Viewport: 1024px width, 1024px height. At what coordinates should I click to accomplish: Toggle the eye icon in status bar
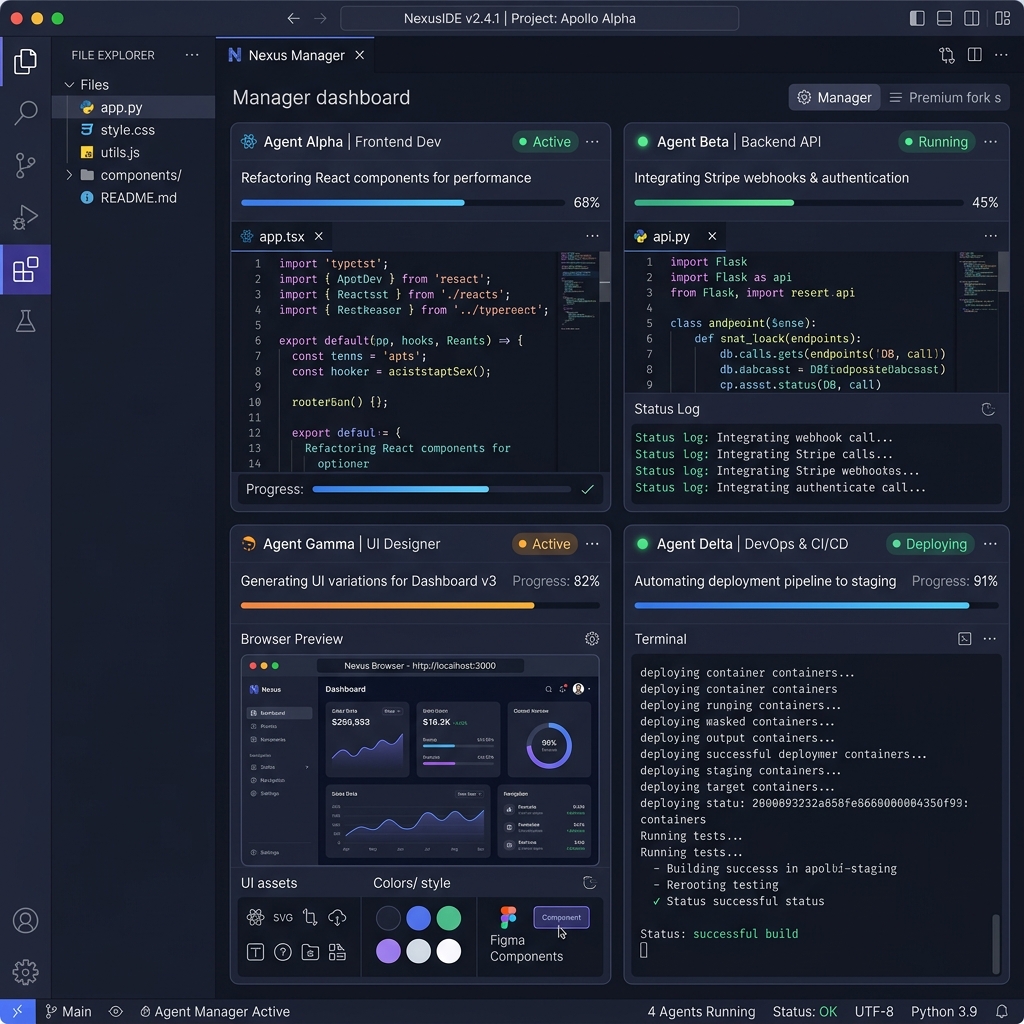[x=116, y=1011]
